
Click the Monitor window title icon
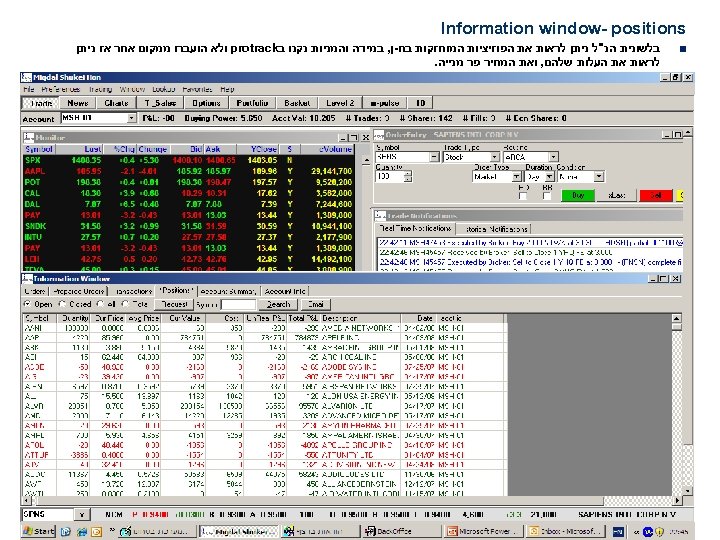coord(28,137)
